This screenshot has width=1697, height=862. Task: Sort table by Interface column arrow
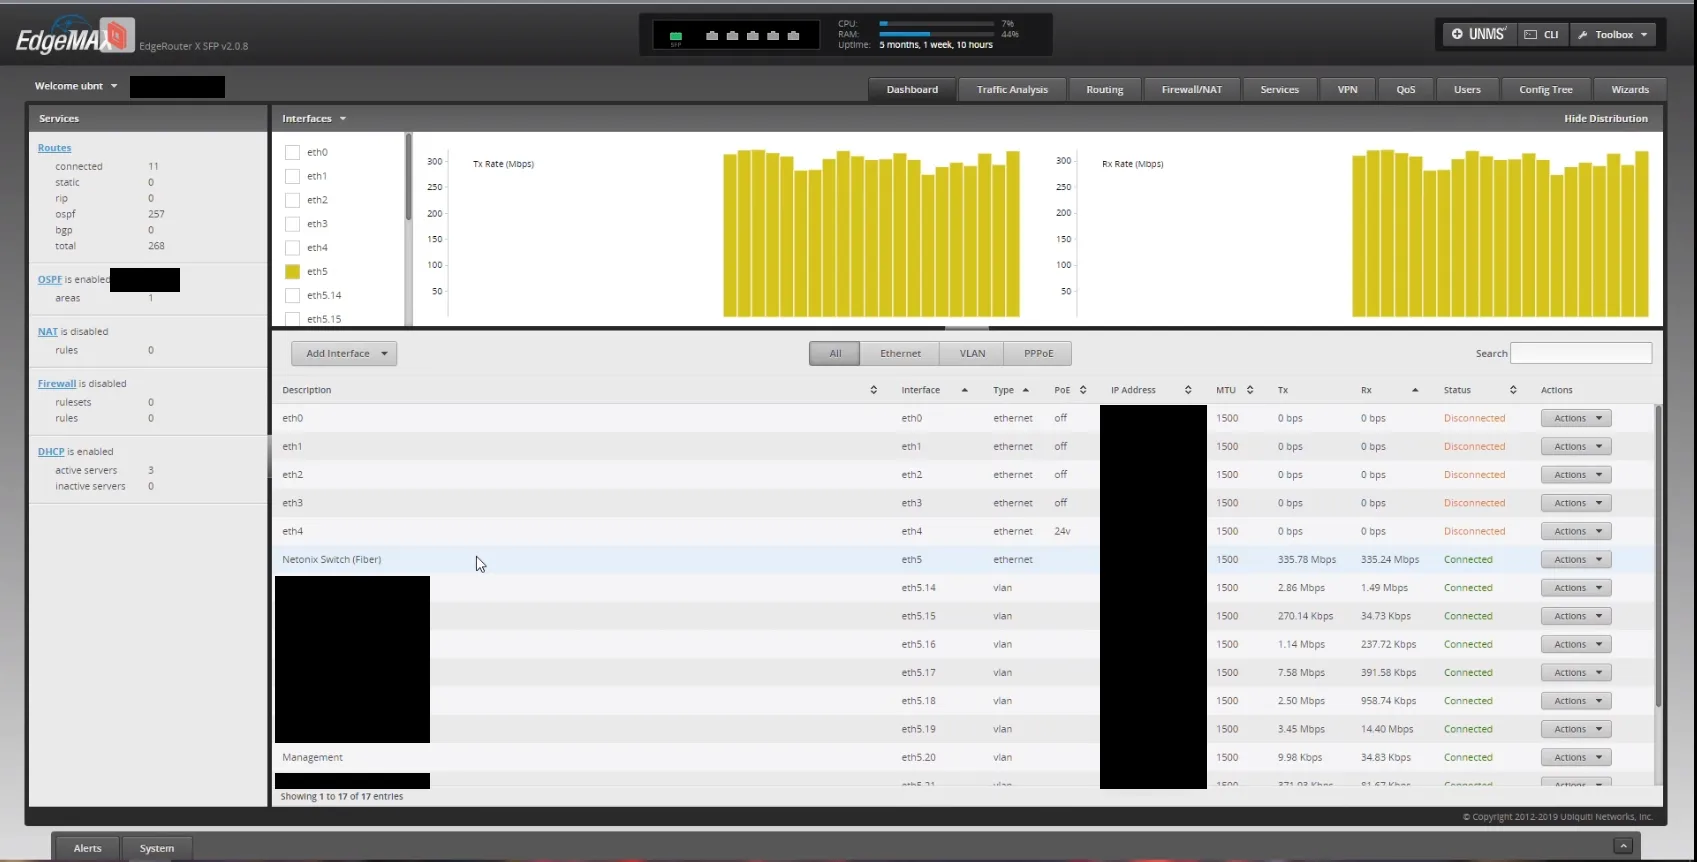[964, 390]
